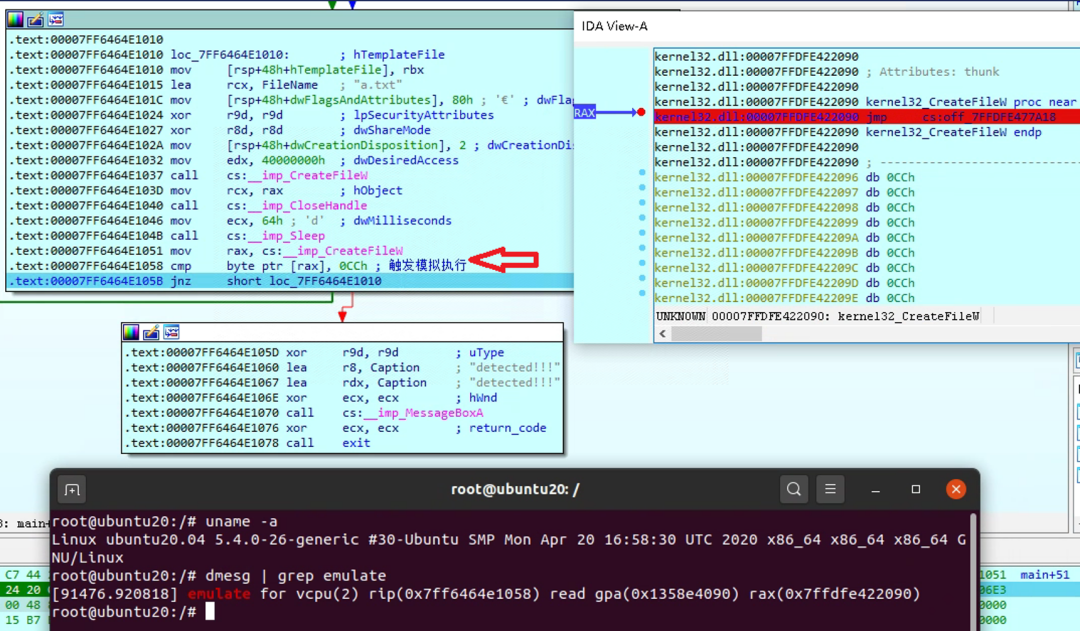This screenshot has width=1080, height=631.
Task: Select the highlighted jnz short loc_7FF6464E1010 line
Action: pos(290,281)
